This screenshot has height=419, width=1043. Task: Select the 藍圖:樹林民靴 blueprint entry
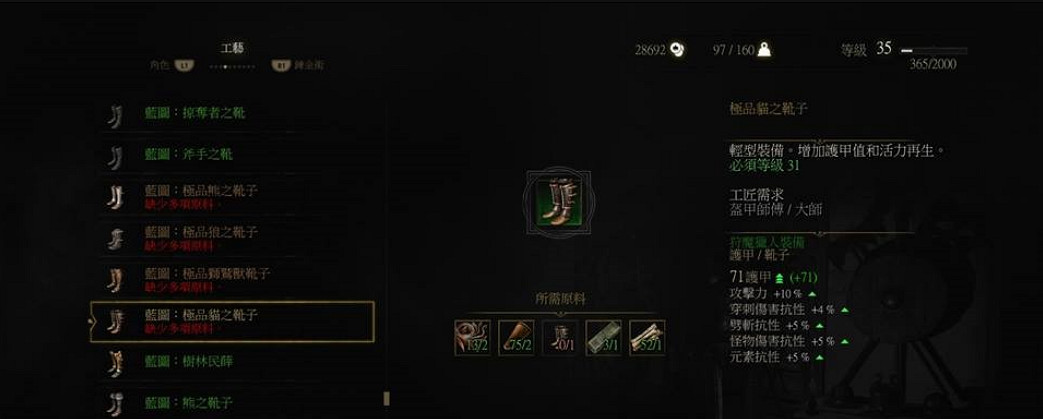[x=233, y=362]
